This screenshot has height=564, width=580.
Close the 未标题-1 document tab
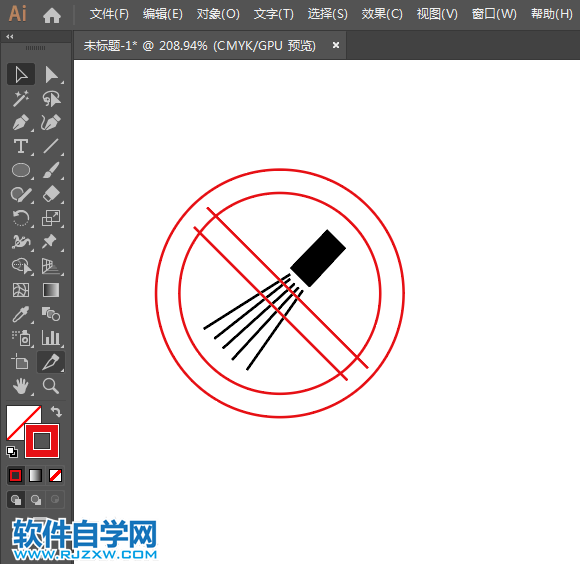[x=336, y=45]
